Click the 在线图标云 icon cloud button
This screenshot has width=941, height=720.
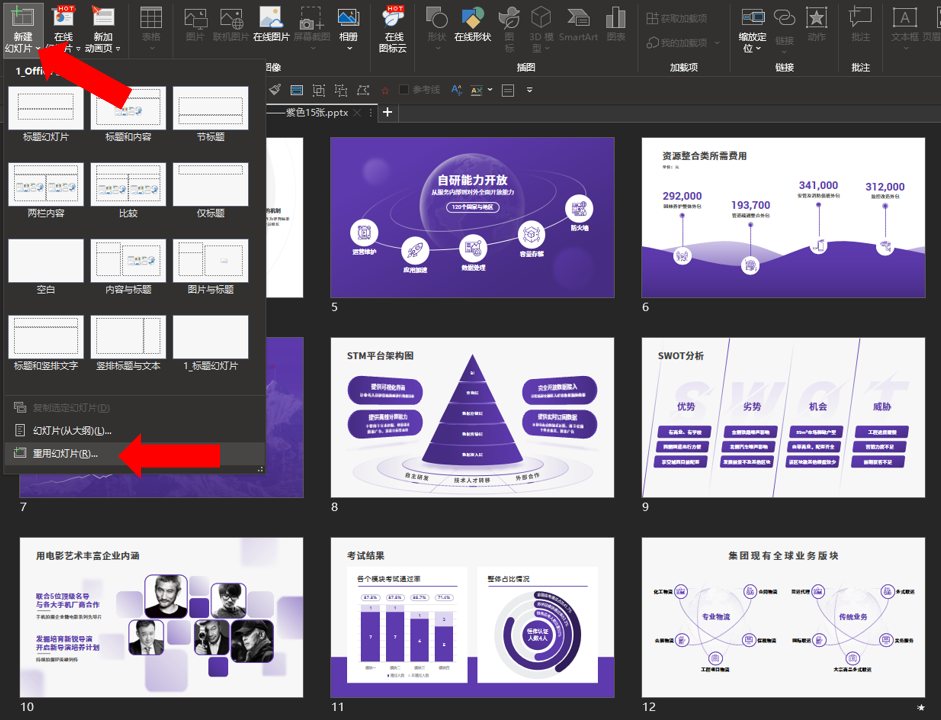pos(393,29)
